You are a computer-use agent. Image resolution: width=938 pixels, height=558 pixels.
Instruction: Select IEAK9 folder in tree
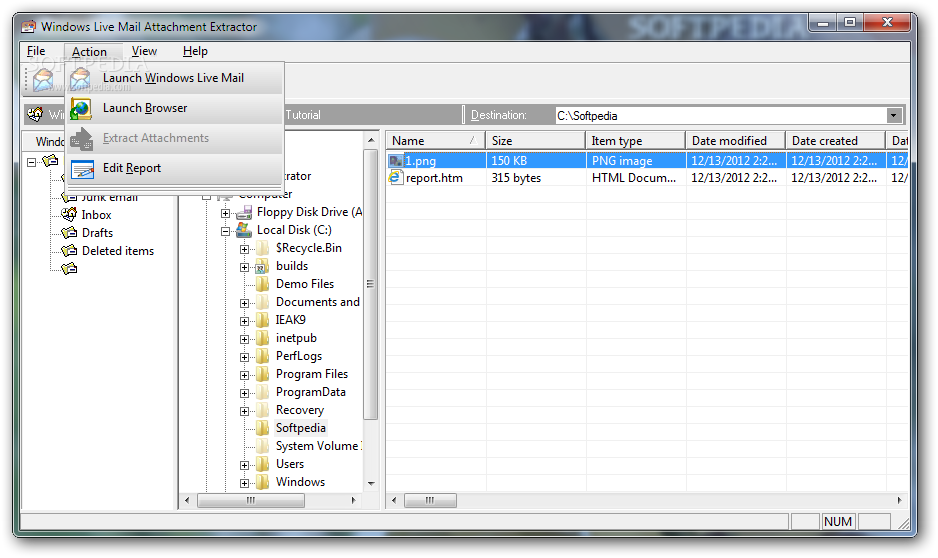pos(290,320)
